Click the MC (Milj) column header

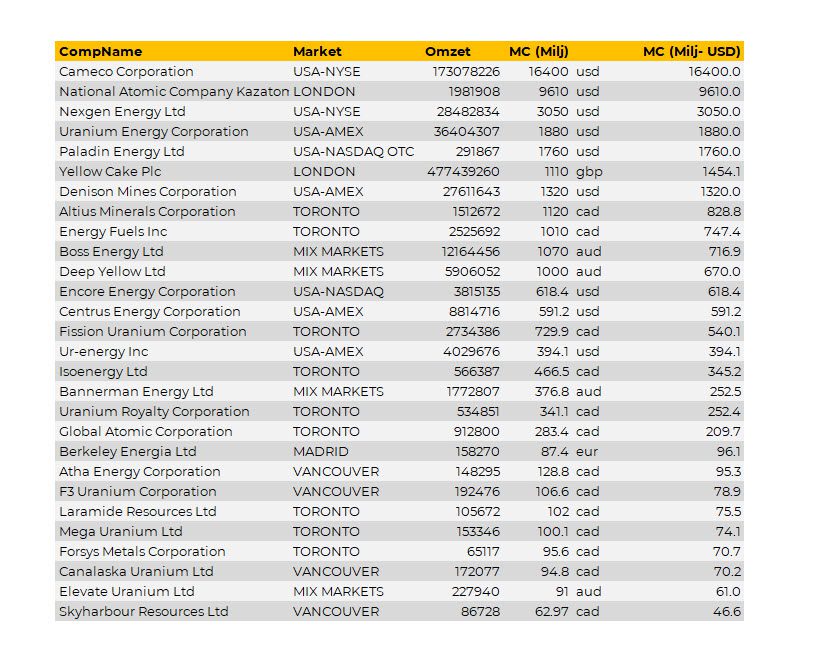538,51
